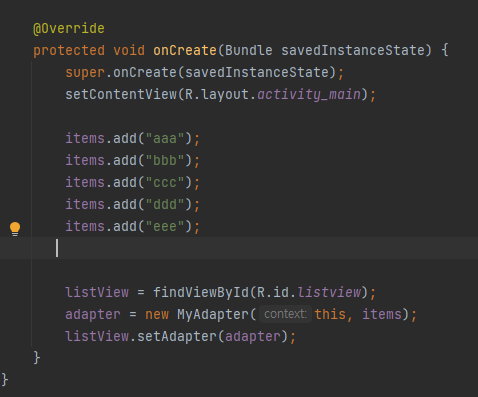This screenshot has height=397, width=478.
Task: Click setAdapter method call
Action: pos(177,336)
